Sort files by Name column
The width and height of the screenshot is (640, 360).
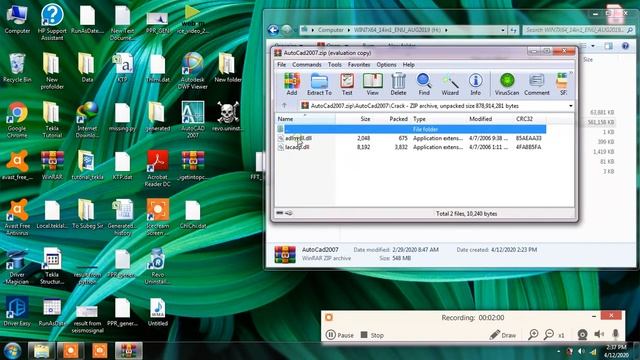(x=305, y=119)
